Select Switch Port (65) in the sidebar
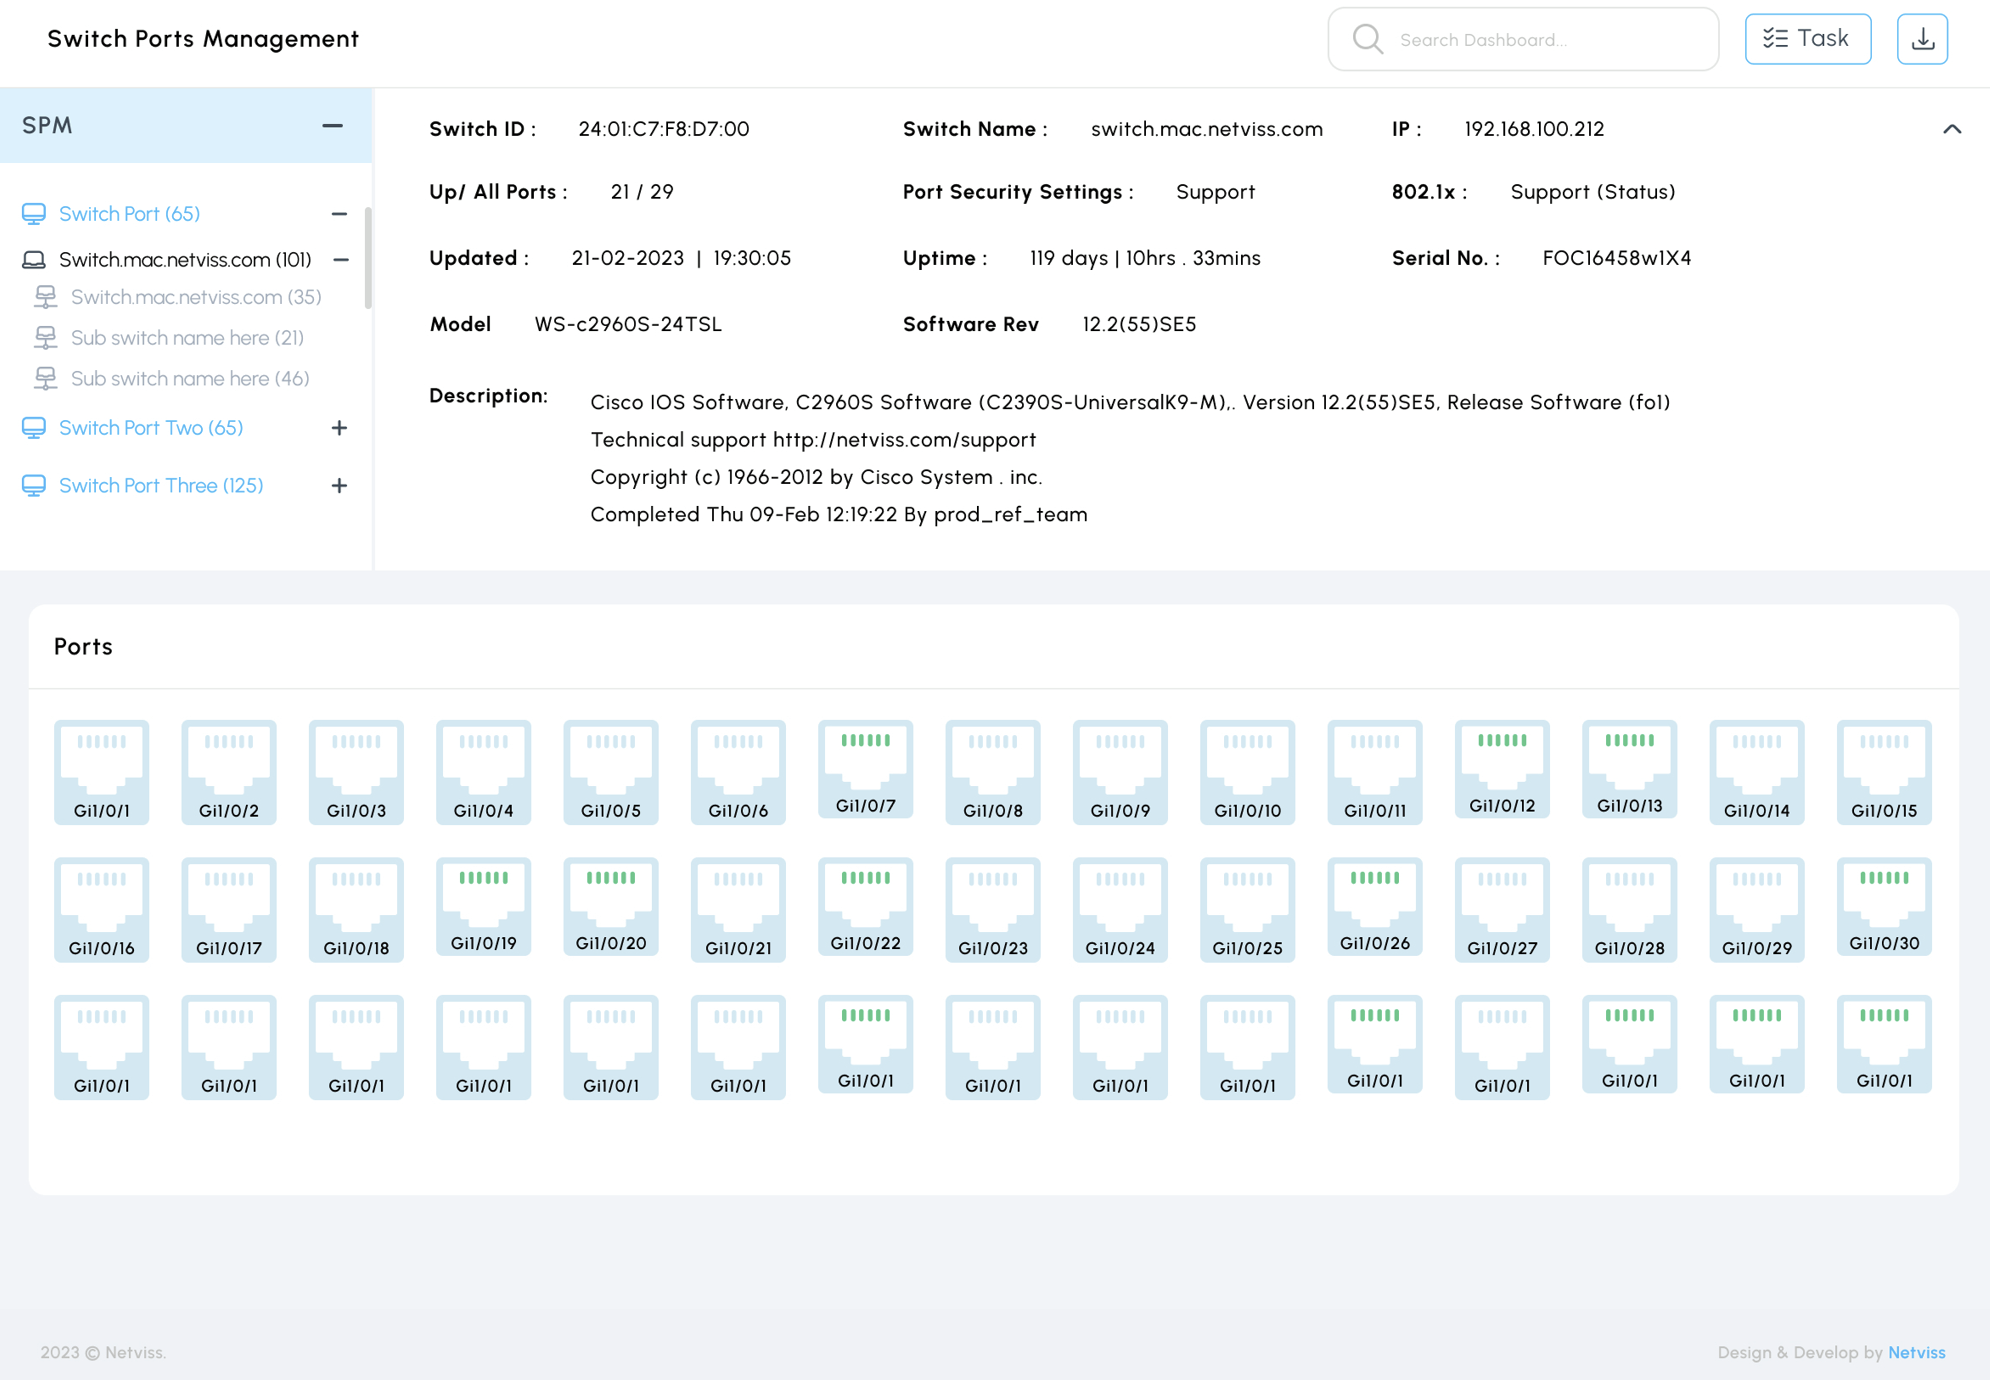1990x1380 pixels. point(130,213)
